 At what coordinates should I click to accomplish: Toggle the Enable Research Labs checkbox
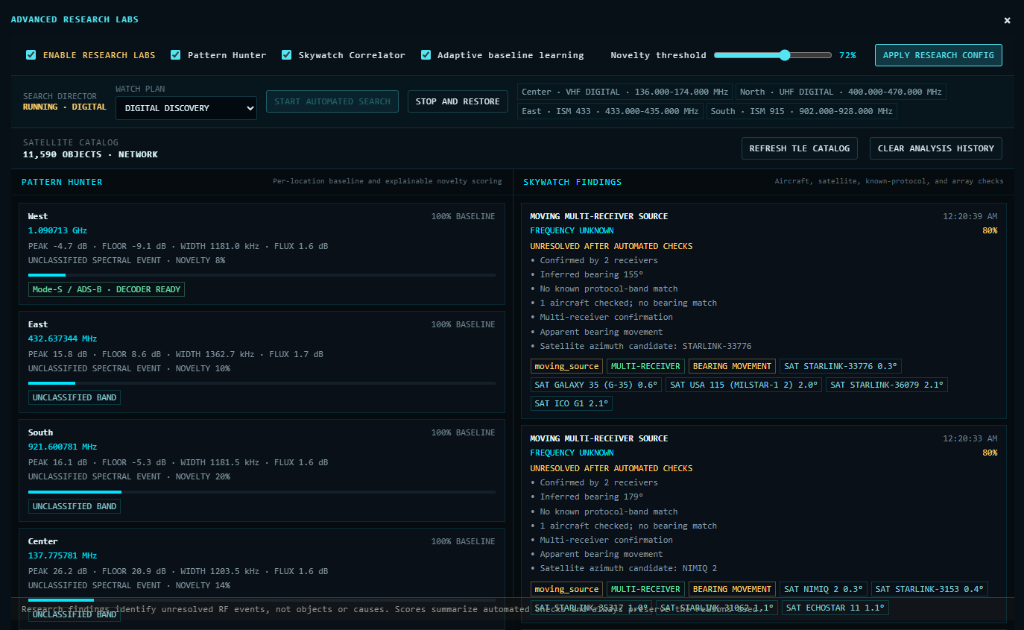[x=31, y=55]
